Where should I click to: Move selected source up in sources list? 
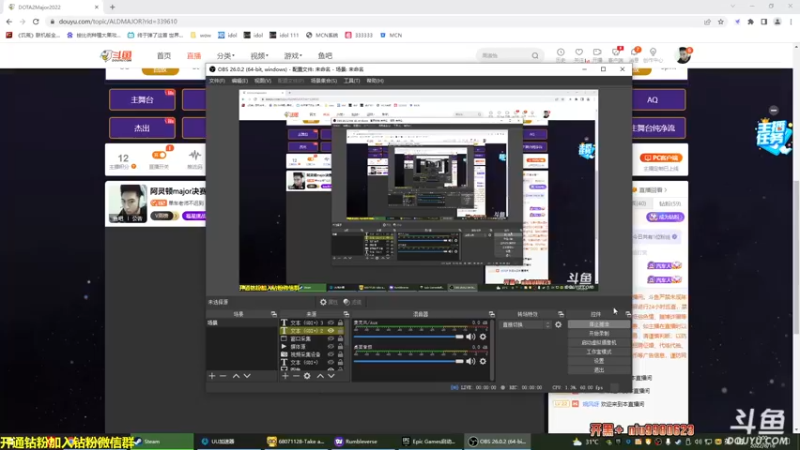(x=320, y=376)
